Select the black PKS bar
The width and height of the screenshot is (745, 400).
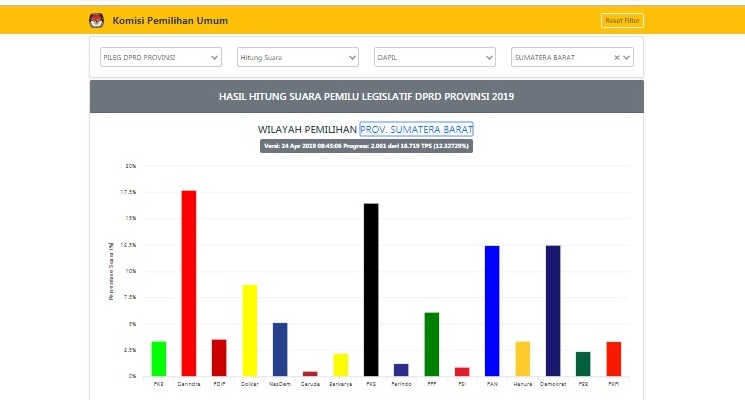371,290
